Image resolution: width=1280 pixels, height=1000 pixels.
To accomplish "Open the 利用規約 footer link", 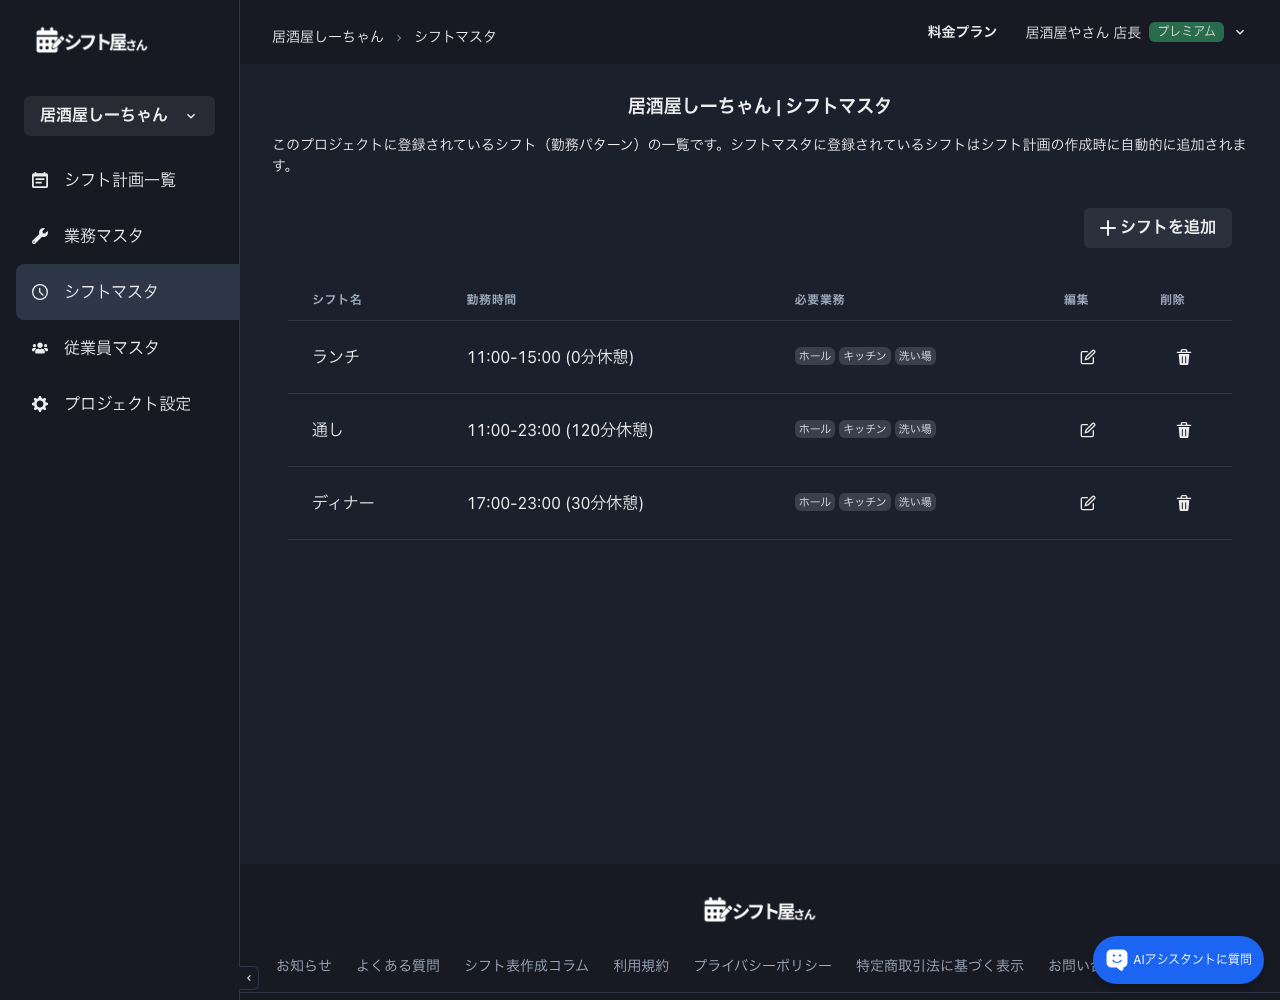I will (641, 965).
